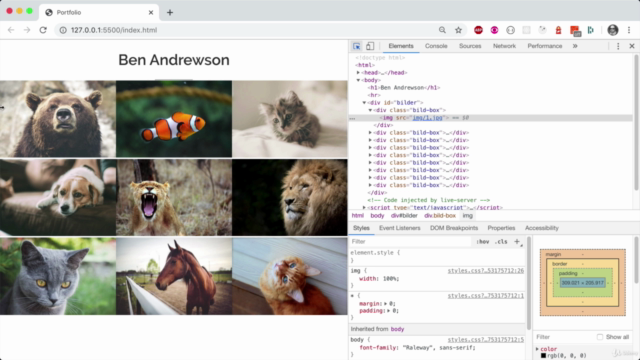Open the pink circular extension icon

(494, 30)
